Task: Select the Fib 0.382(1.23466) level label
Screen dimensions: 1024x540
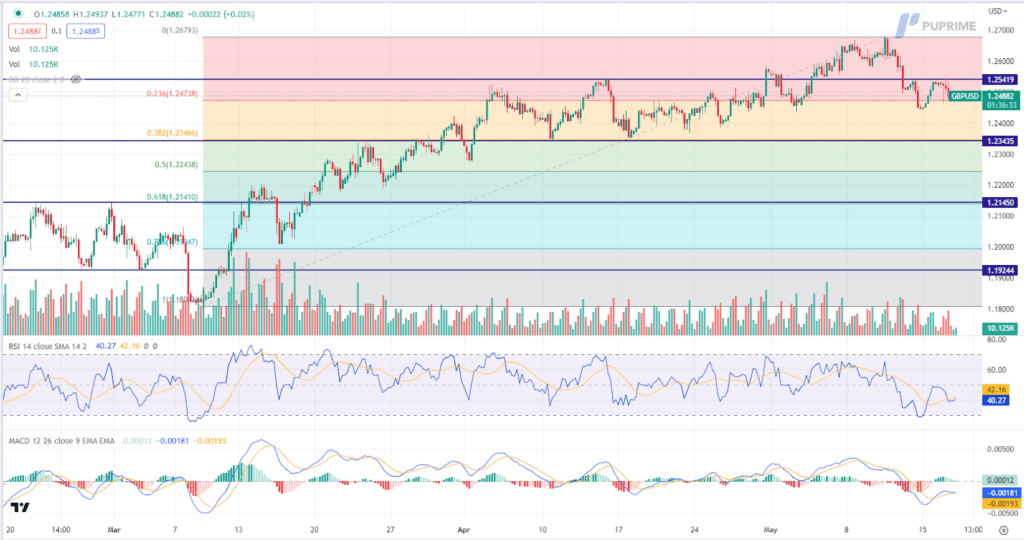Action: click(x=172, y=133)
